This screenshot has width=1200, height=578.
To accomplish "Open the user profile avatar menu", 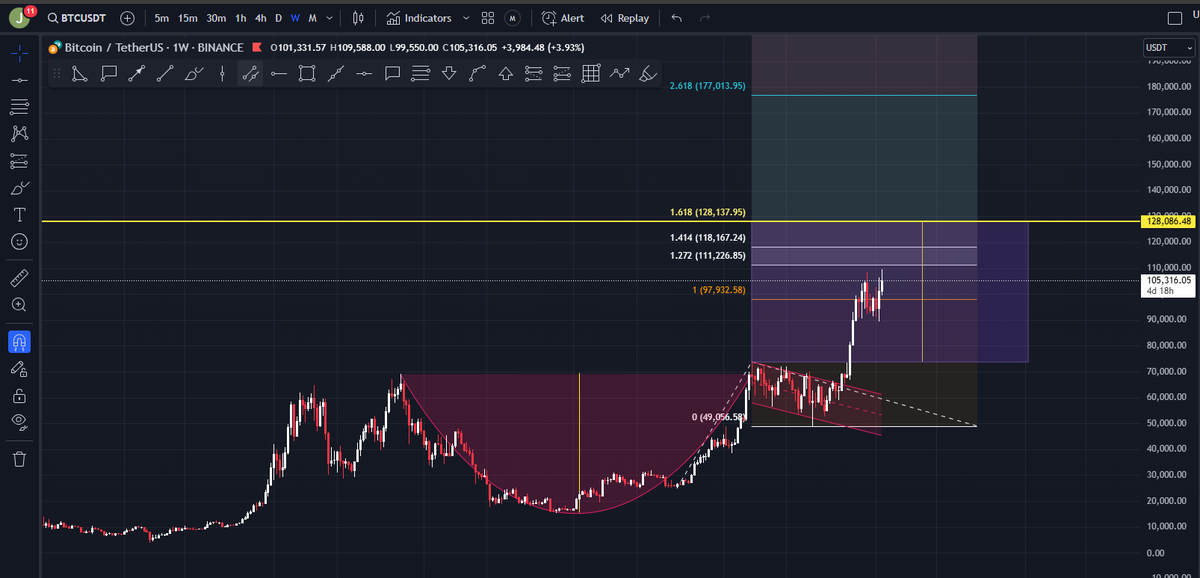I will coord(20,18).
